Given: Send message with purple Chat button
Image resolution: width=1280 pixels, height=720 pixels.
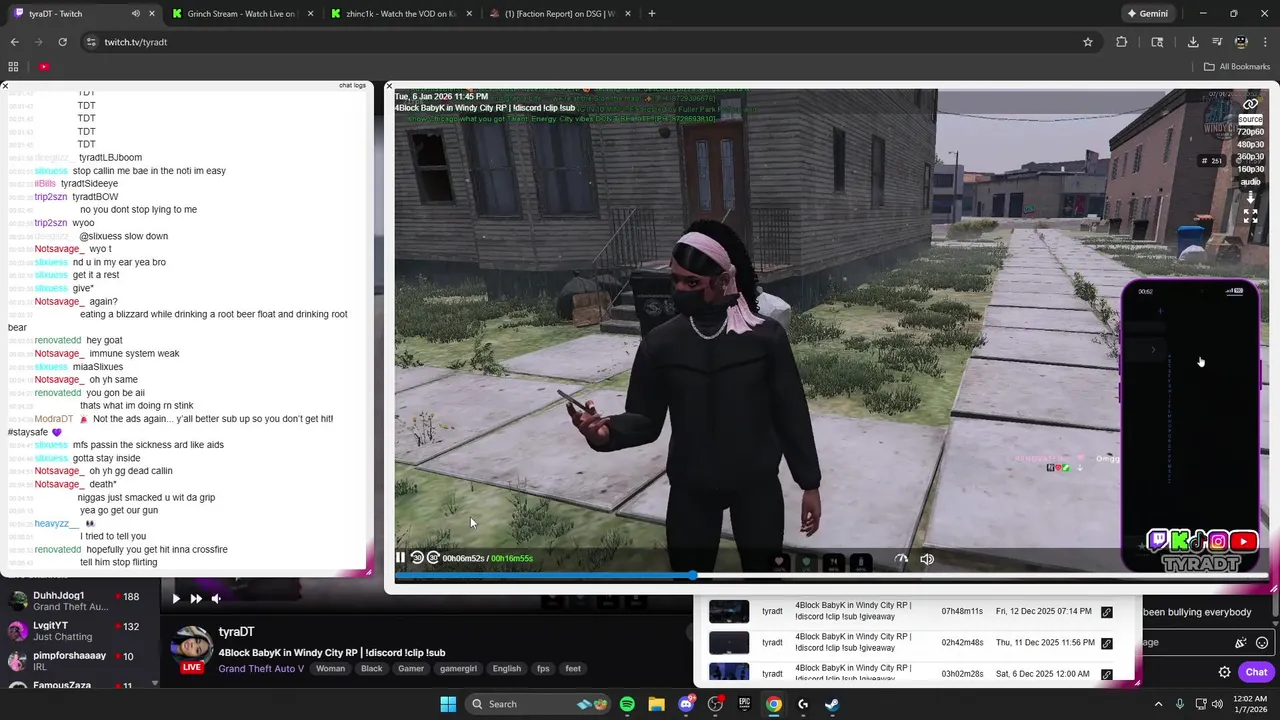Looking at the screenshot, I should 1256,672.
